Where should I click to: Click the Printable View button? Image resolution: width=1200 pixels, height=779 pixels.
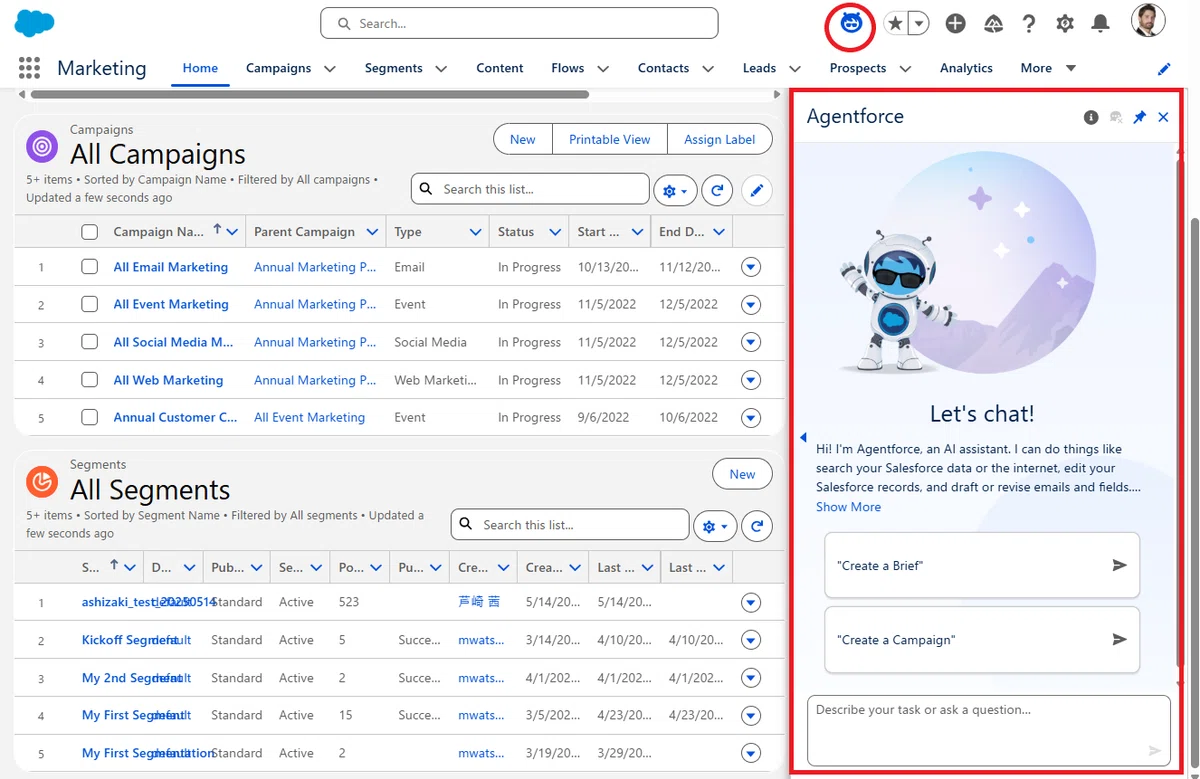tap(610, 139)
